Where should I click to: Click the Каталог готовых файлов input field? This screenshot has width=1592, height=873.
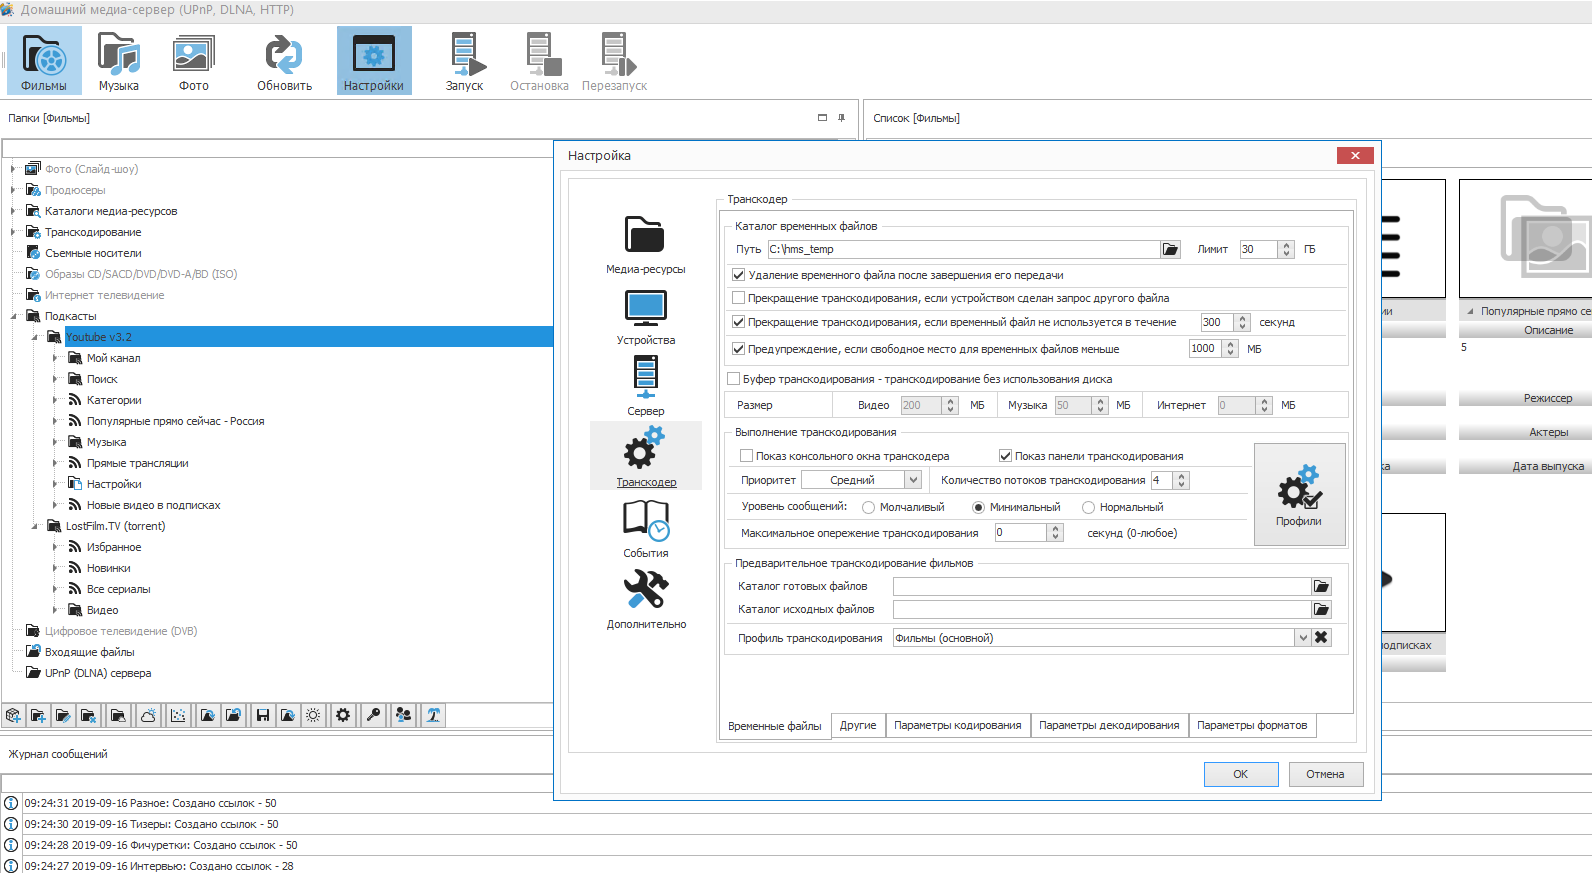1100,587
